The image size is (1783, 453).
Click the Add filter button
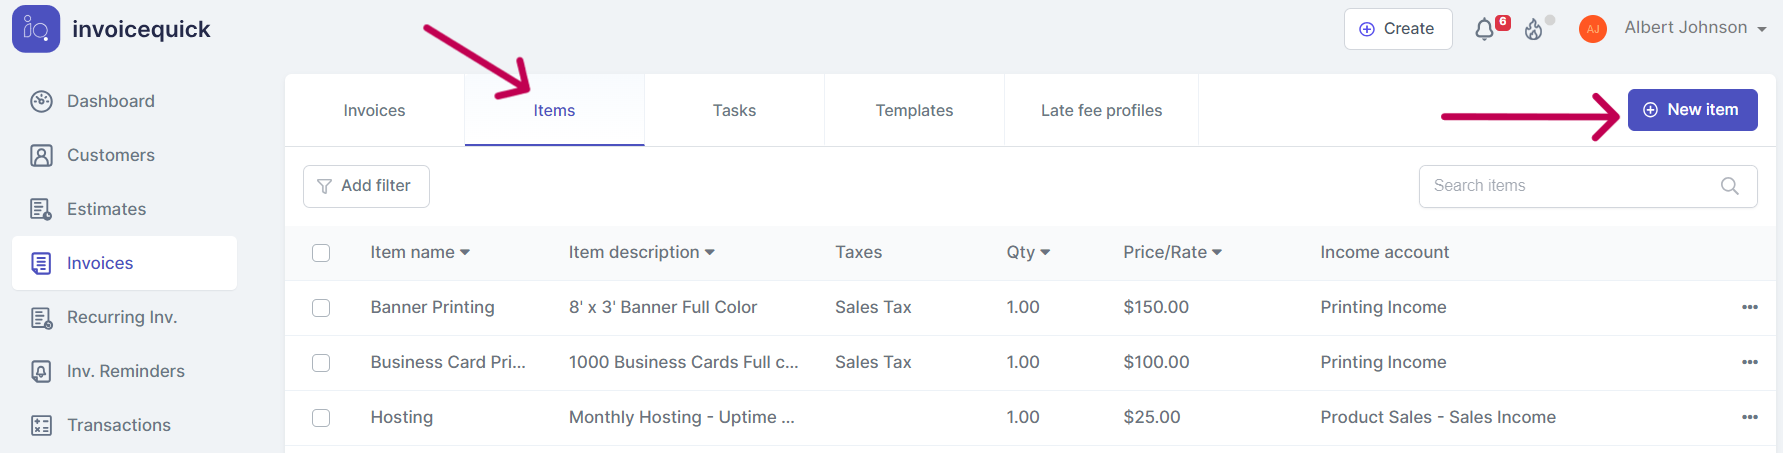coord(366,186)
